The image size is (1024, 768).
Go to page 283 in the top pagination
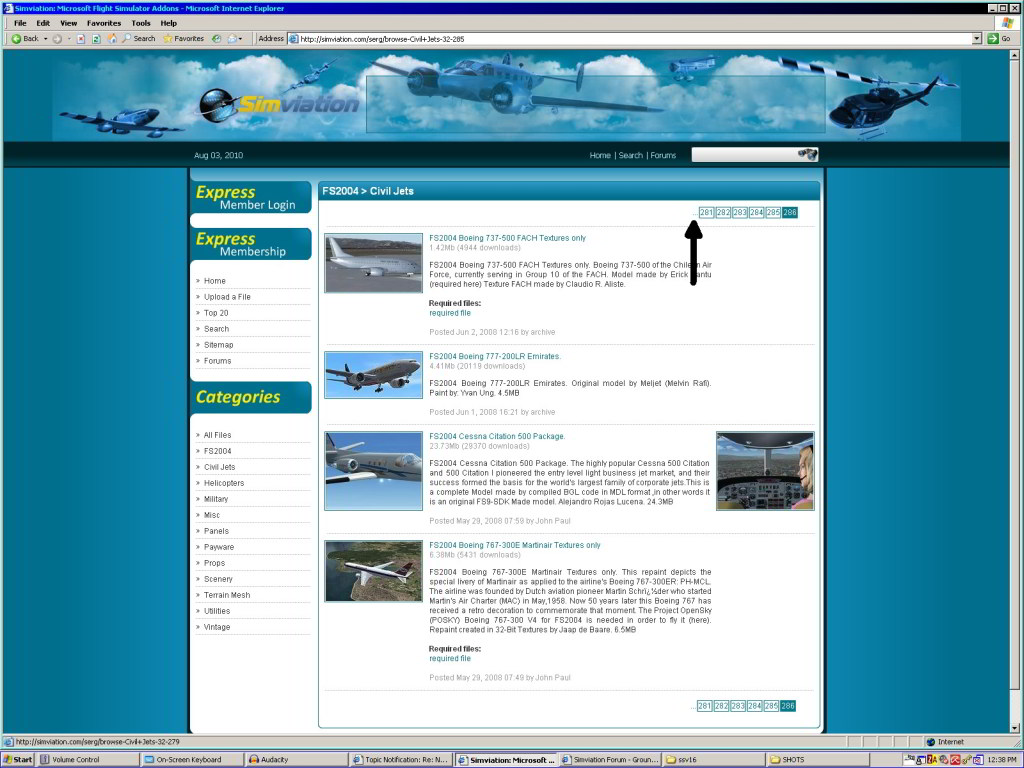[x=740, y=212]
